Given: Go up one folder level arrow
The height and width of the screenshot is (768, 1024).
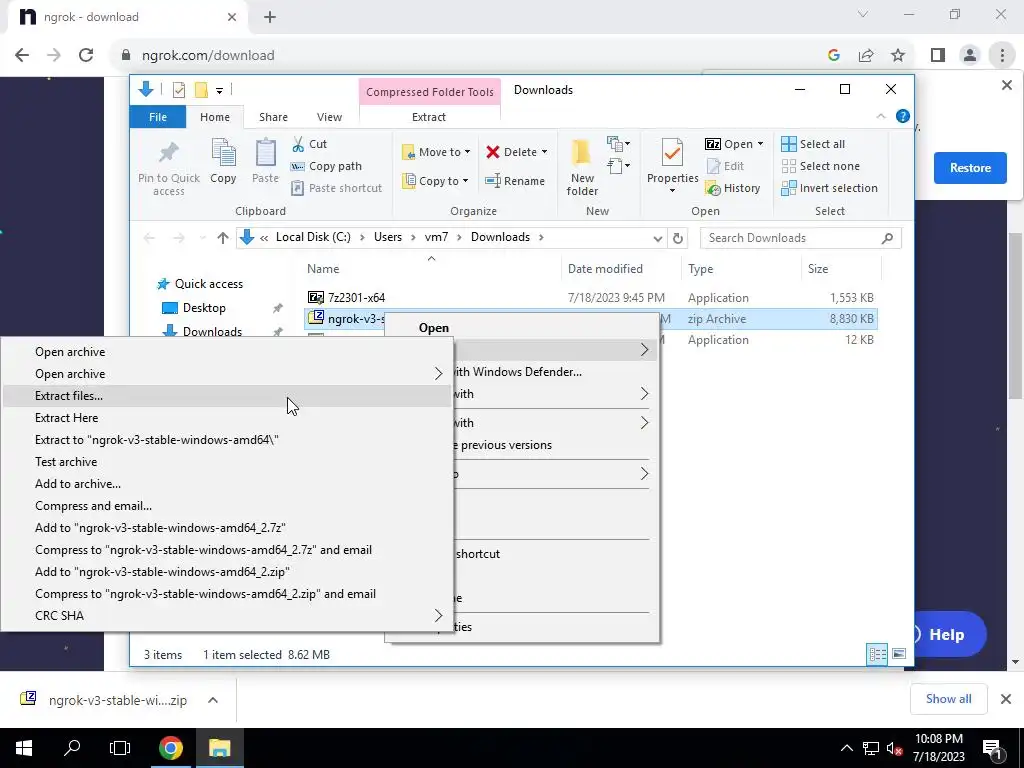Looking at the screenshot, I should point(223,238).
